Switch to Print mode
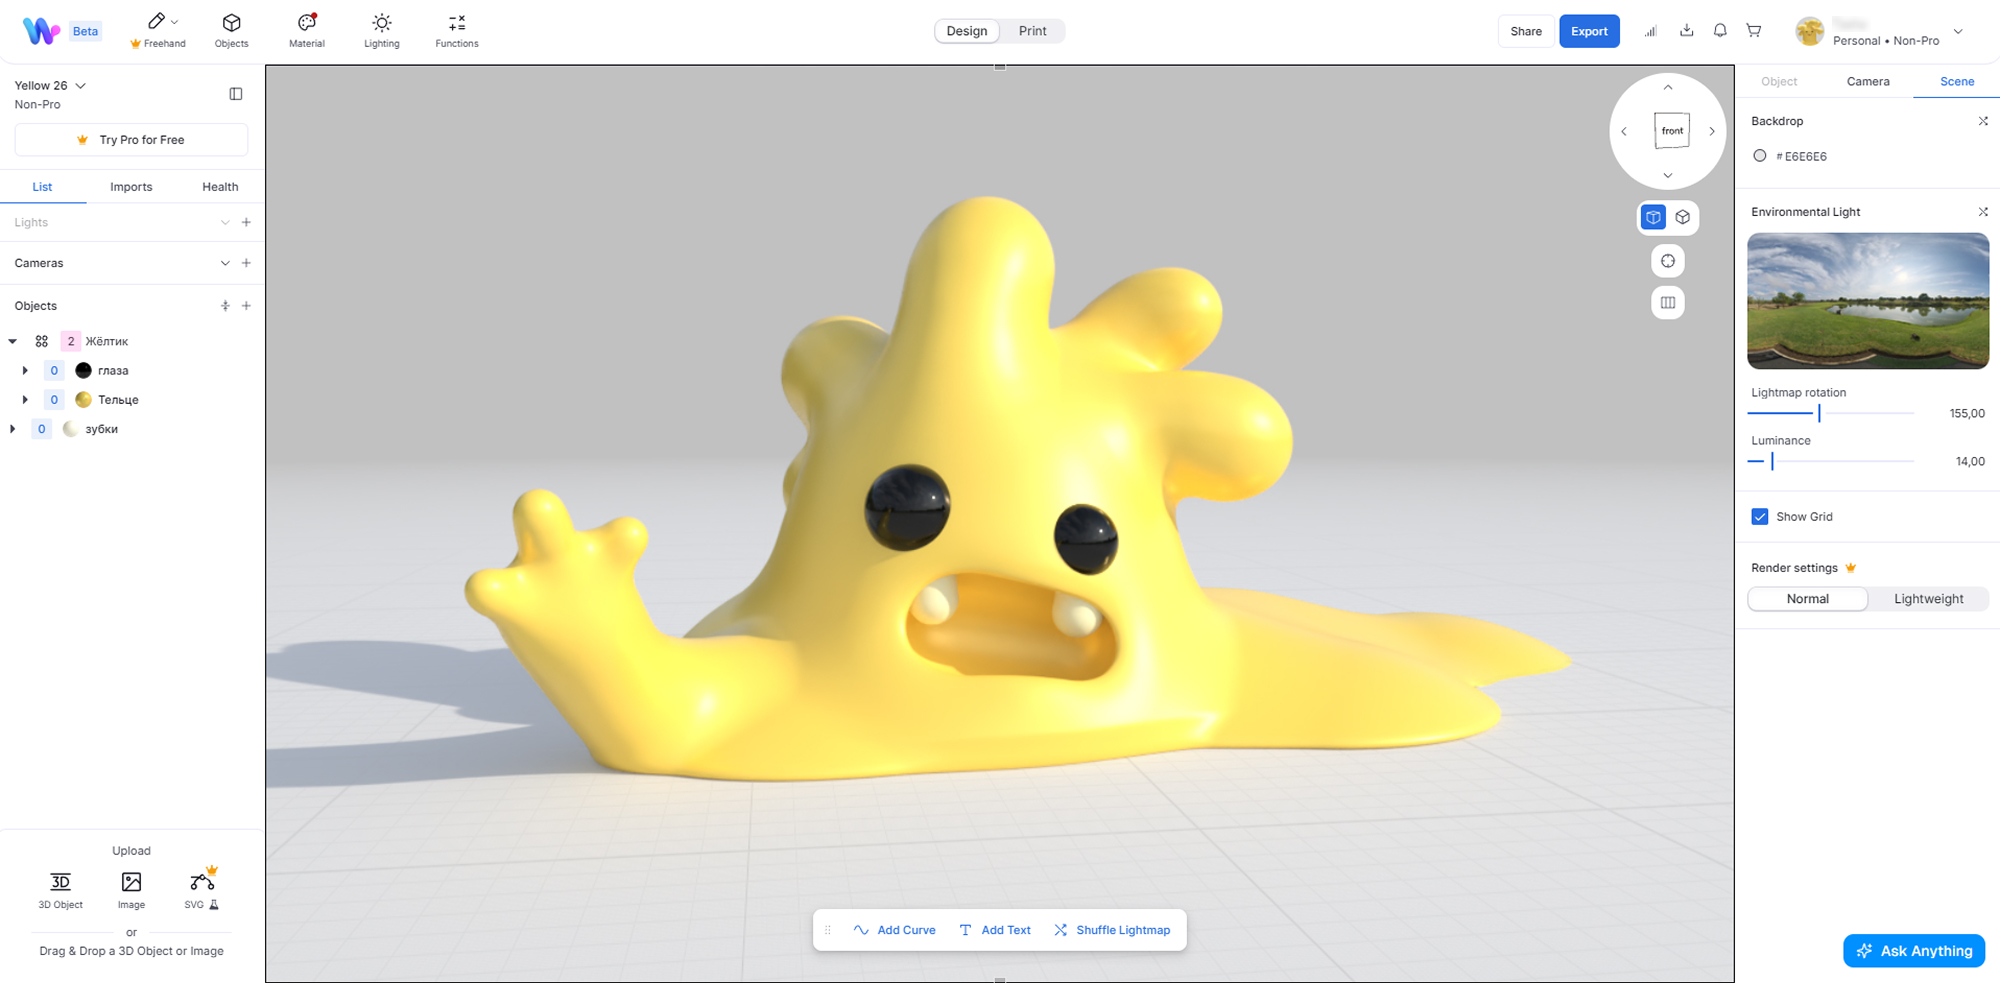 (x=1032, y=31)
